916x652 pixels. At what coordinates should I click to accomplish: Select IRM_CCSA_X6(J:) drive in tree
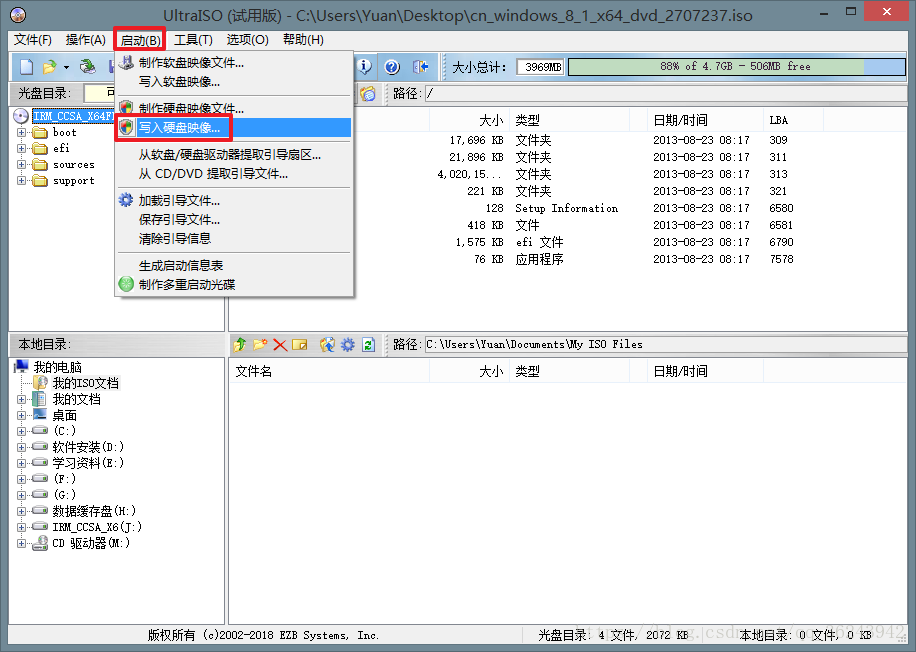pyautogui.click(x=97, y=527)
